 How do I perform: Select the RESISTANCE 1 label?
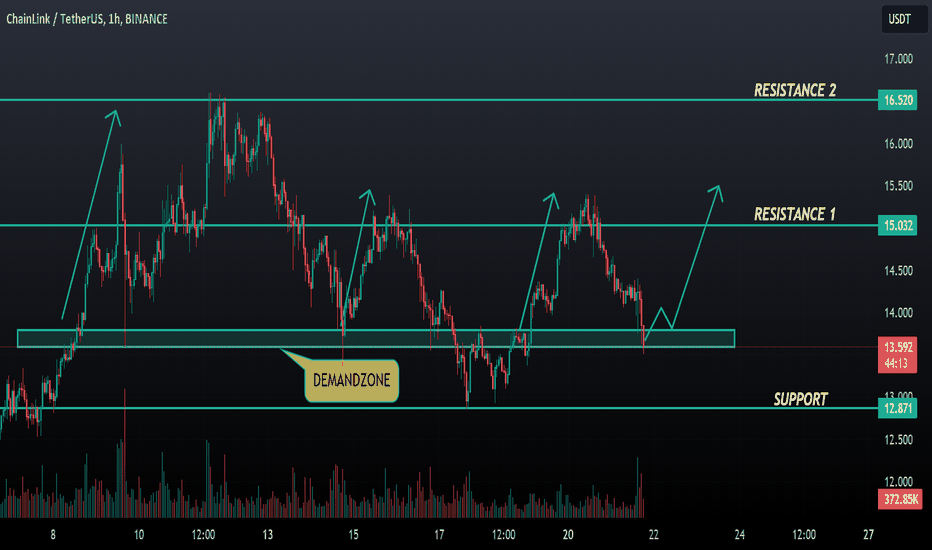(795, 214)
